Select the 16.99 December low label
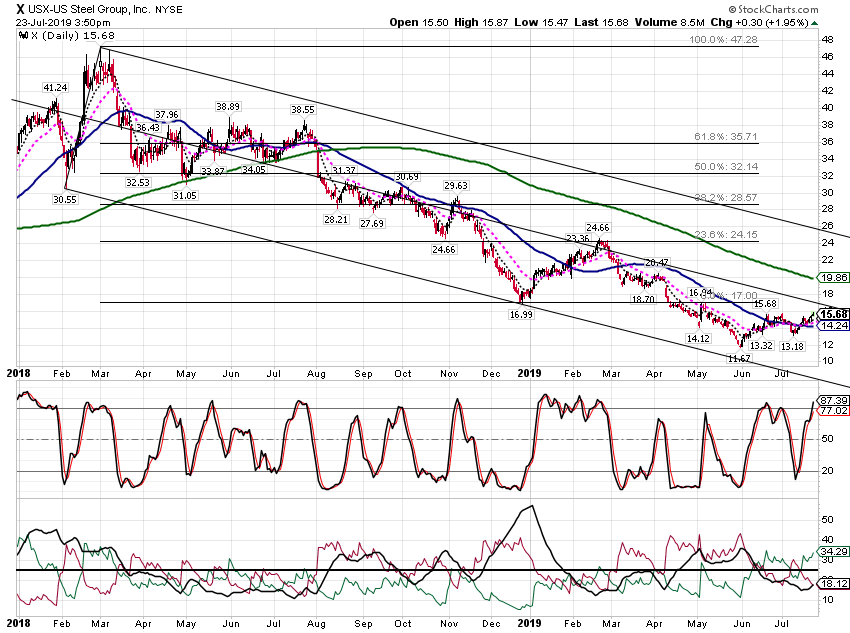 (x=521, y=314)
